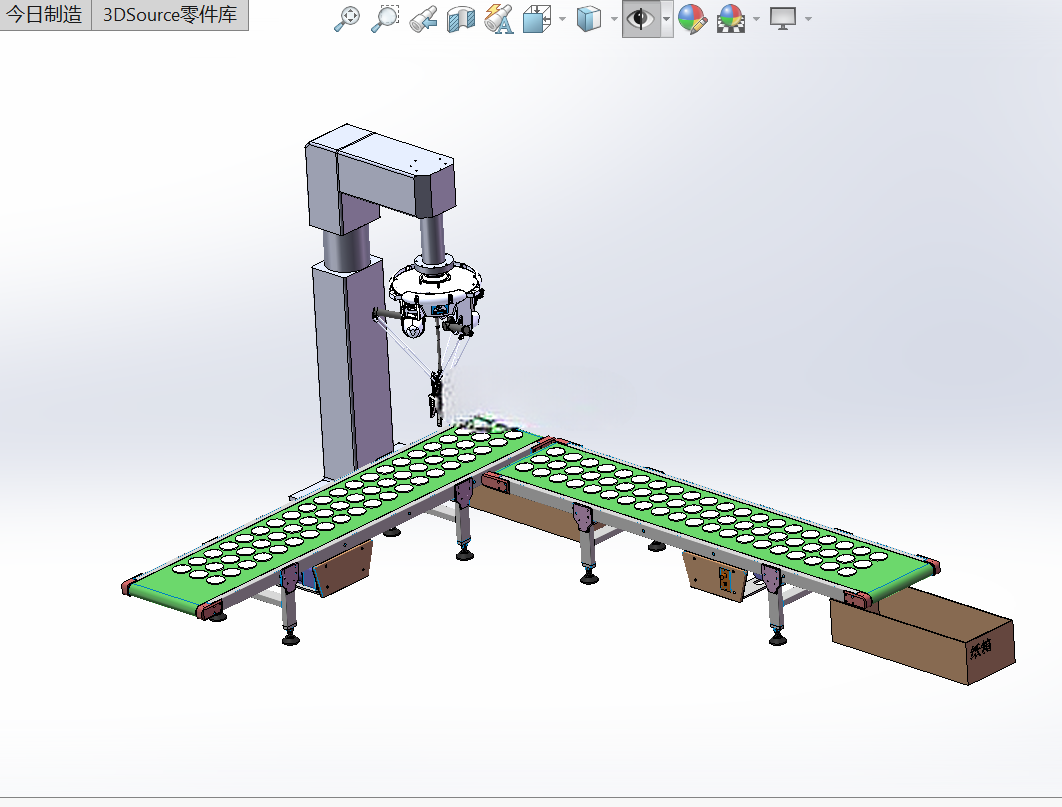Open the Hide/Show Items dropdown arrow
The image size is (1062, 807).
tap(666, 19)
